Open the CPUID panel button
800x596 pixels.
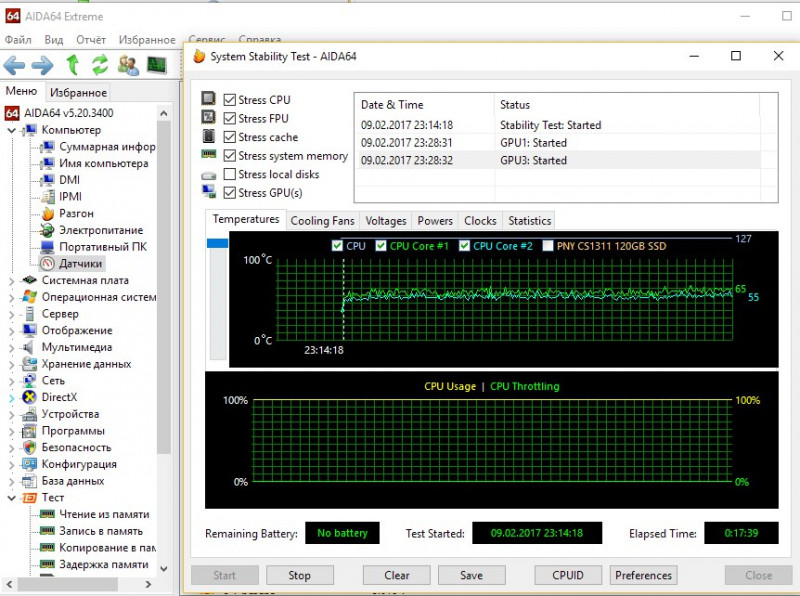click(568, 575)
